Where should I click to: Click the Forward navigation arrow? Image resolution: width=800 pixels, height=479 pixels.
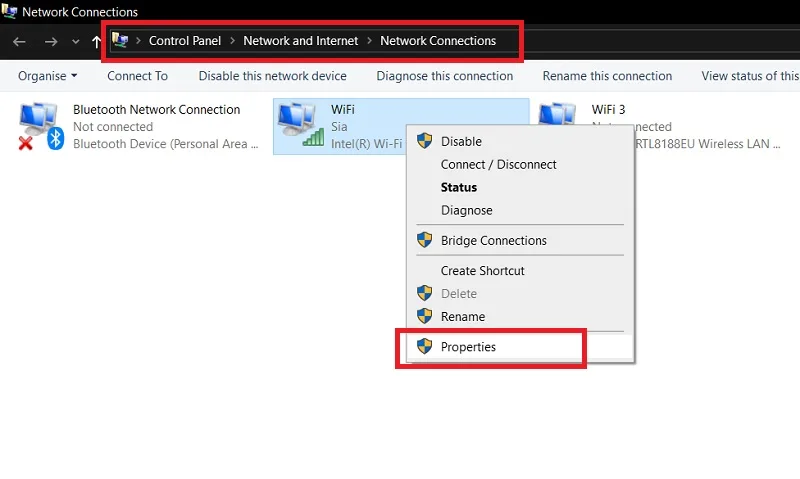point(51,41)
